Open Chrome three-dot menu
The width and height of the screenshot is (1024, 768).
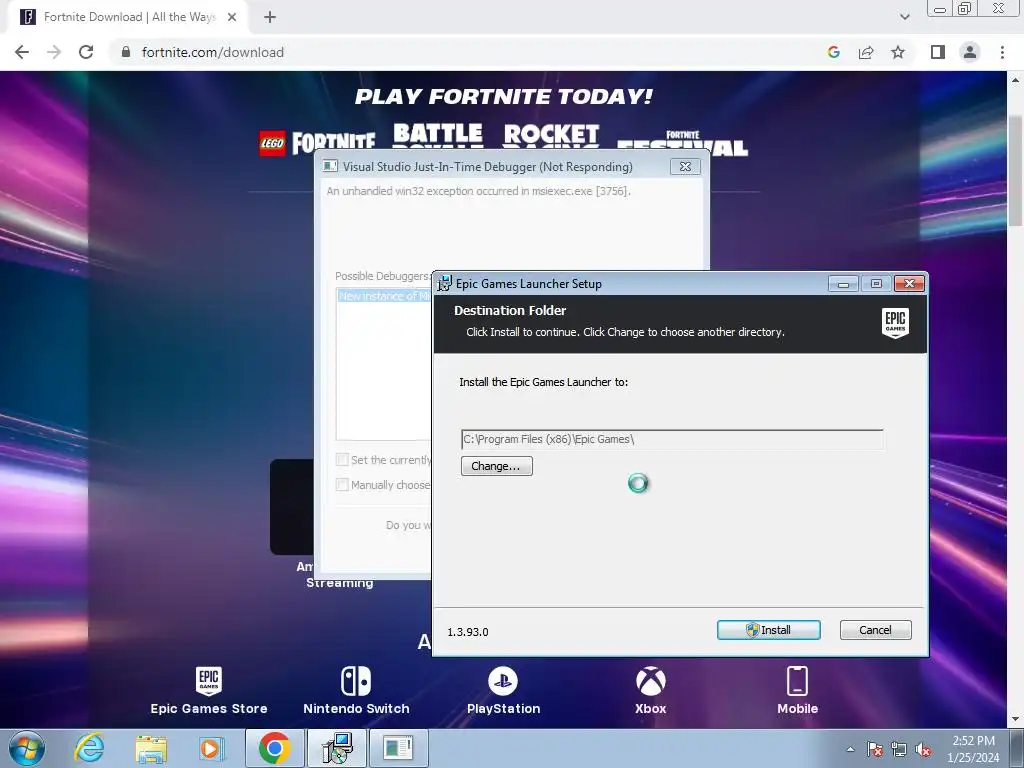1002,52
